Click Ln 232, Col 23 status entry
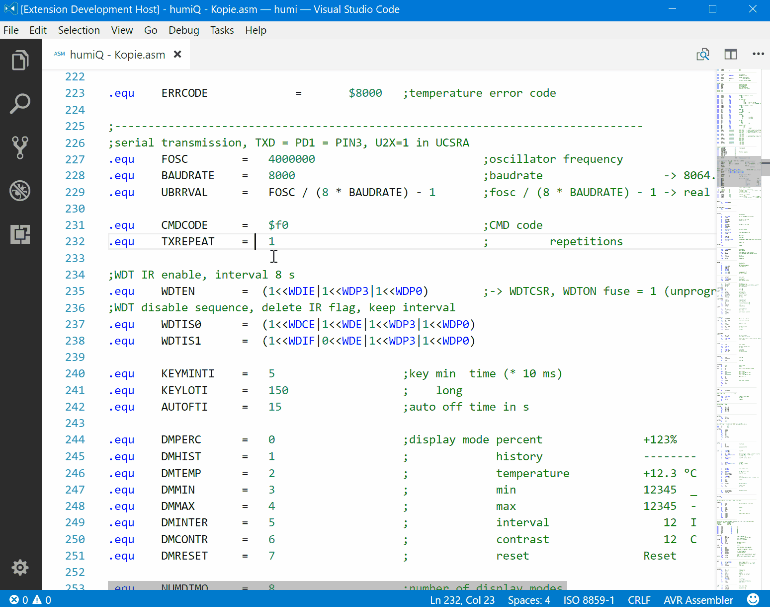Image resolution: width=770 pixels, height=607 pixels. point(462,600)
